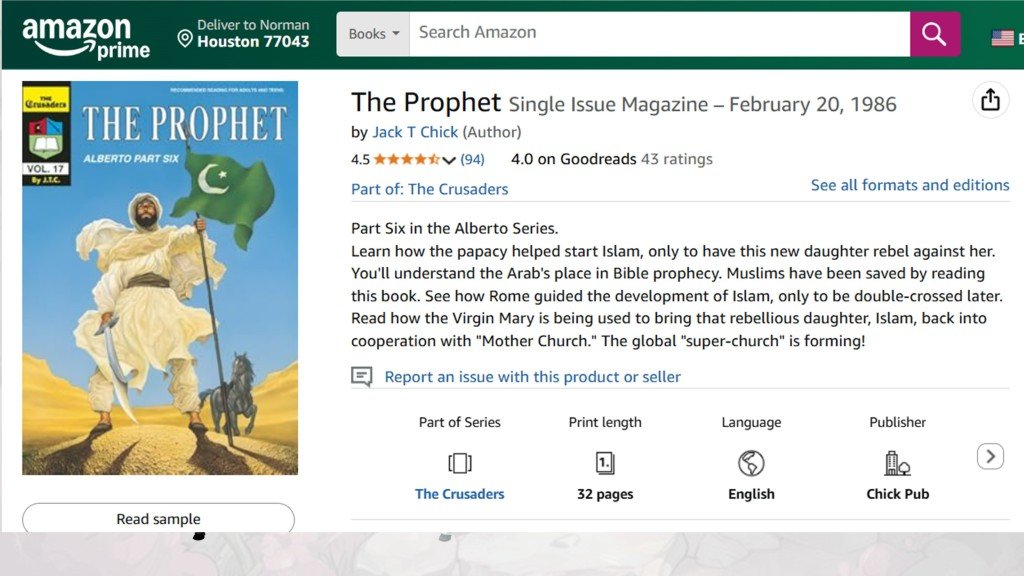1024x576 pixels.
Task: Click the Print length page icon
Action: 605,463
